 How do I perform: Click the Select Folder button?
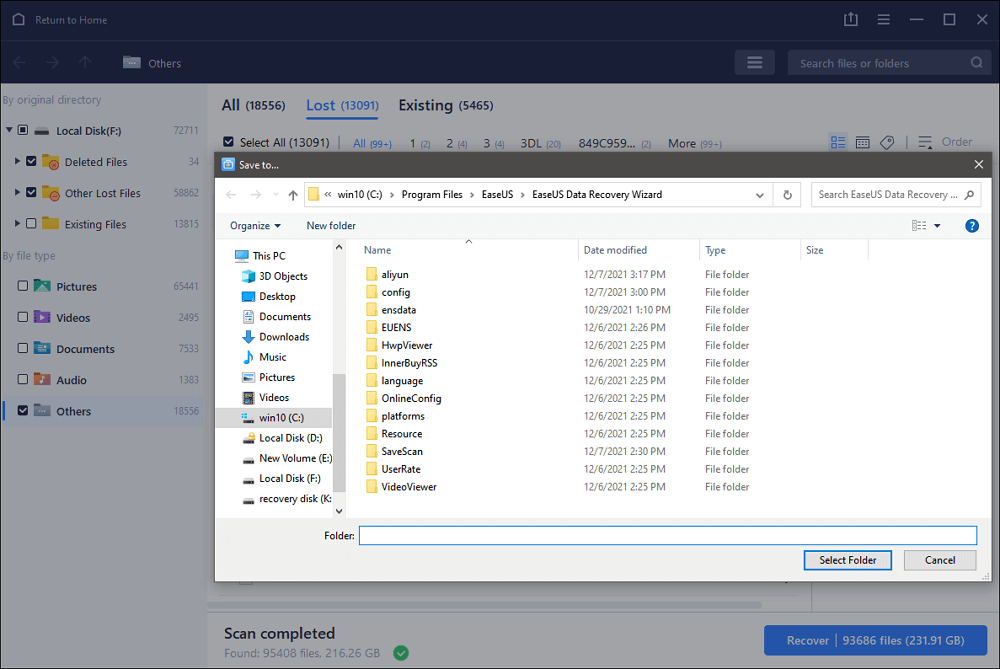[847, 560]
